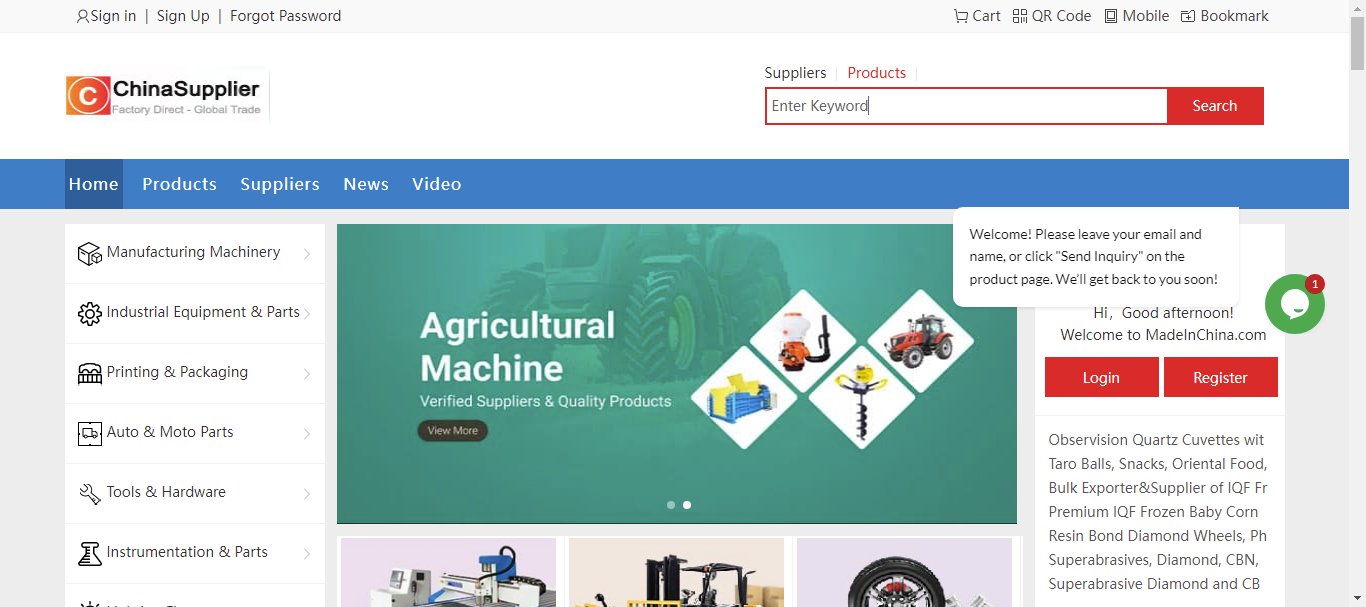The width and height of the screenshot is (1366, 607).
Task: Click the Register button
Action: click(x=1220, y=378)
